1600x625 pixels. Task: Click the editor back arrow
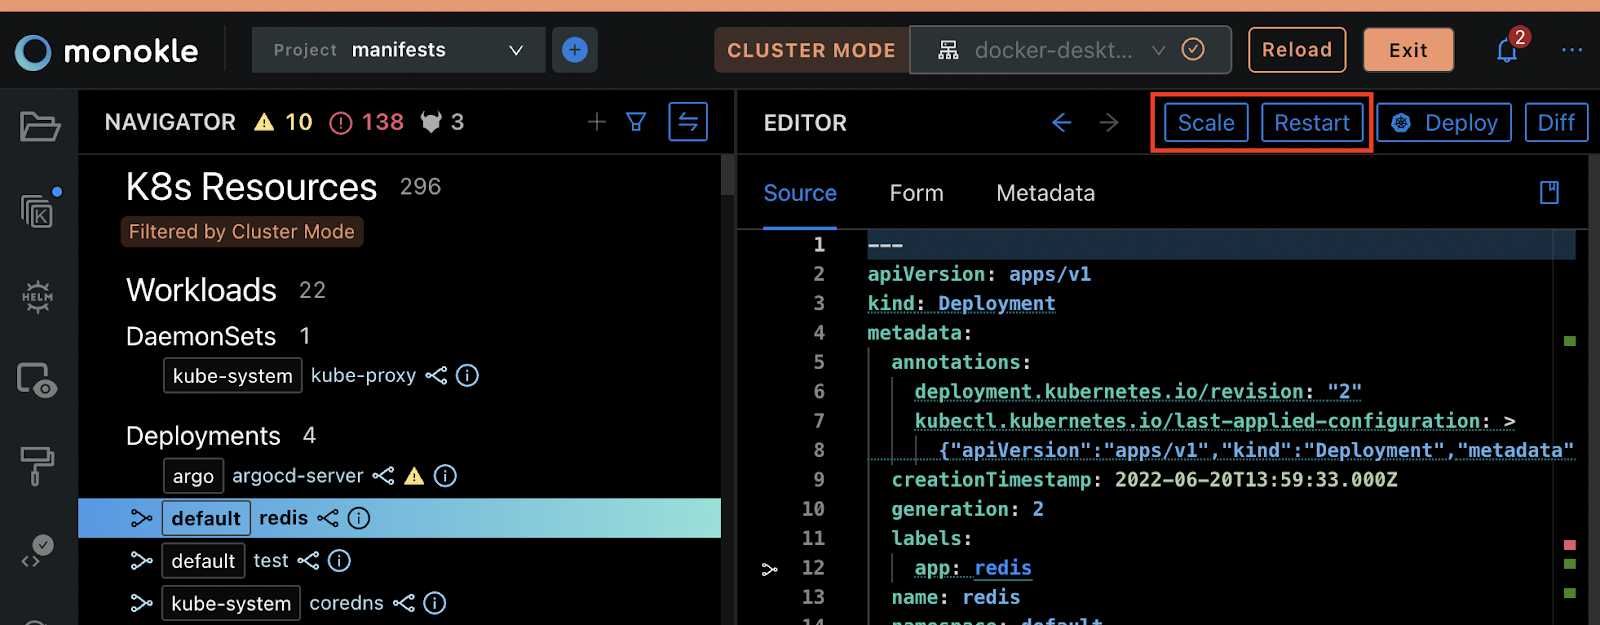1061,122
